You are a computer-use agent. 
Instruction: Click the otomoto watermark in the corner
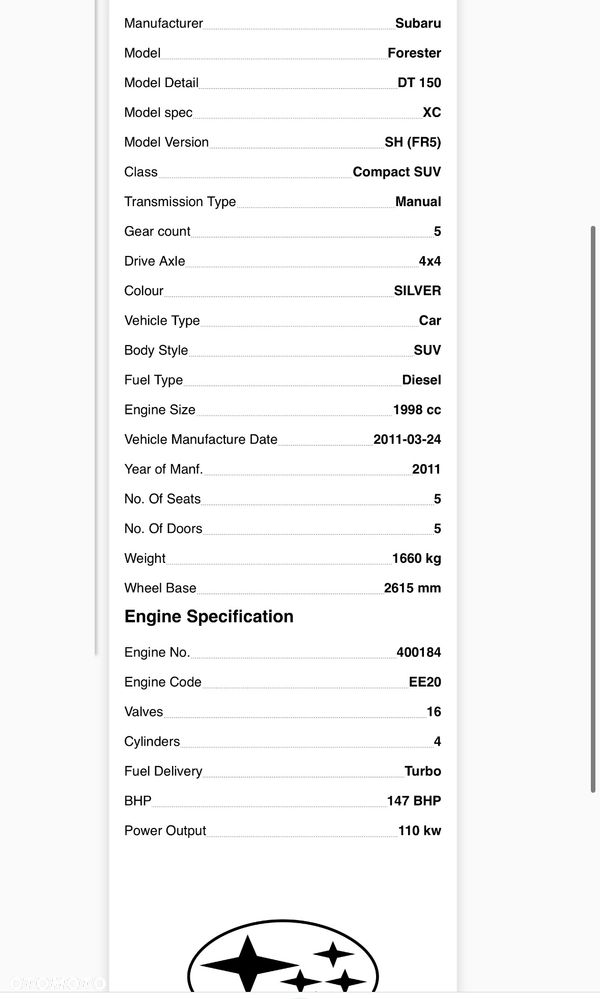[x=57, y=984]
